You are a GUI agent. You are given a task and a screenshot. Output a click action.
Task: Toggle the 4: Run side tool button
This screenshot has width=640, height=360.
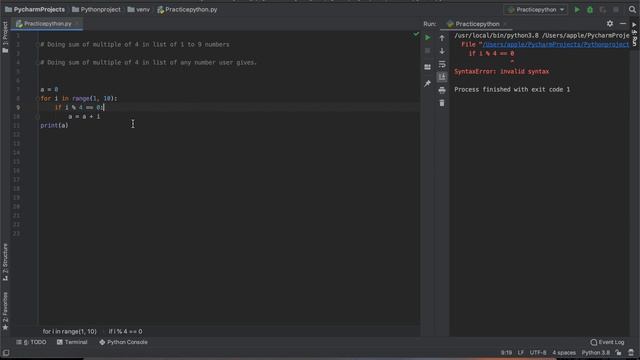[634, 34]
